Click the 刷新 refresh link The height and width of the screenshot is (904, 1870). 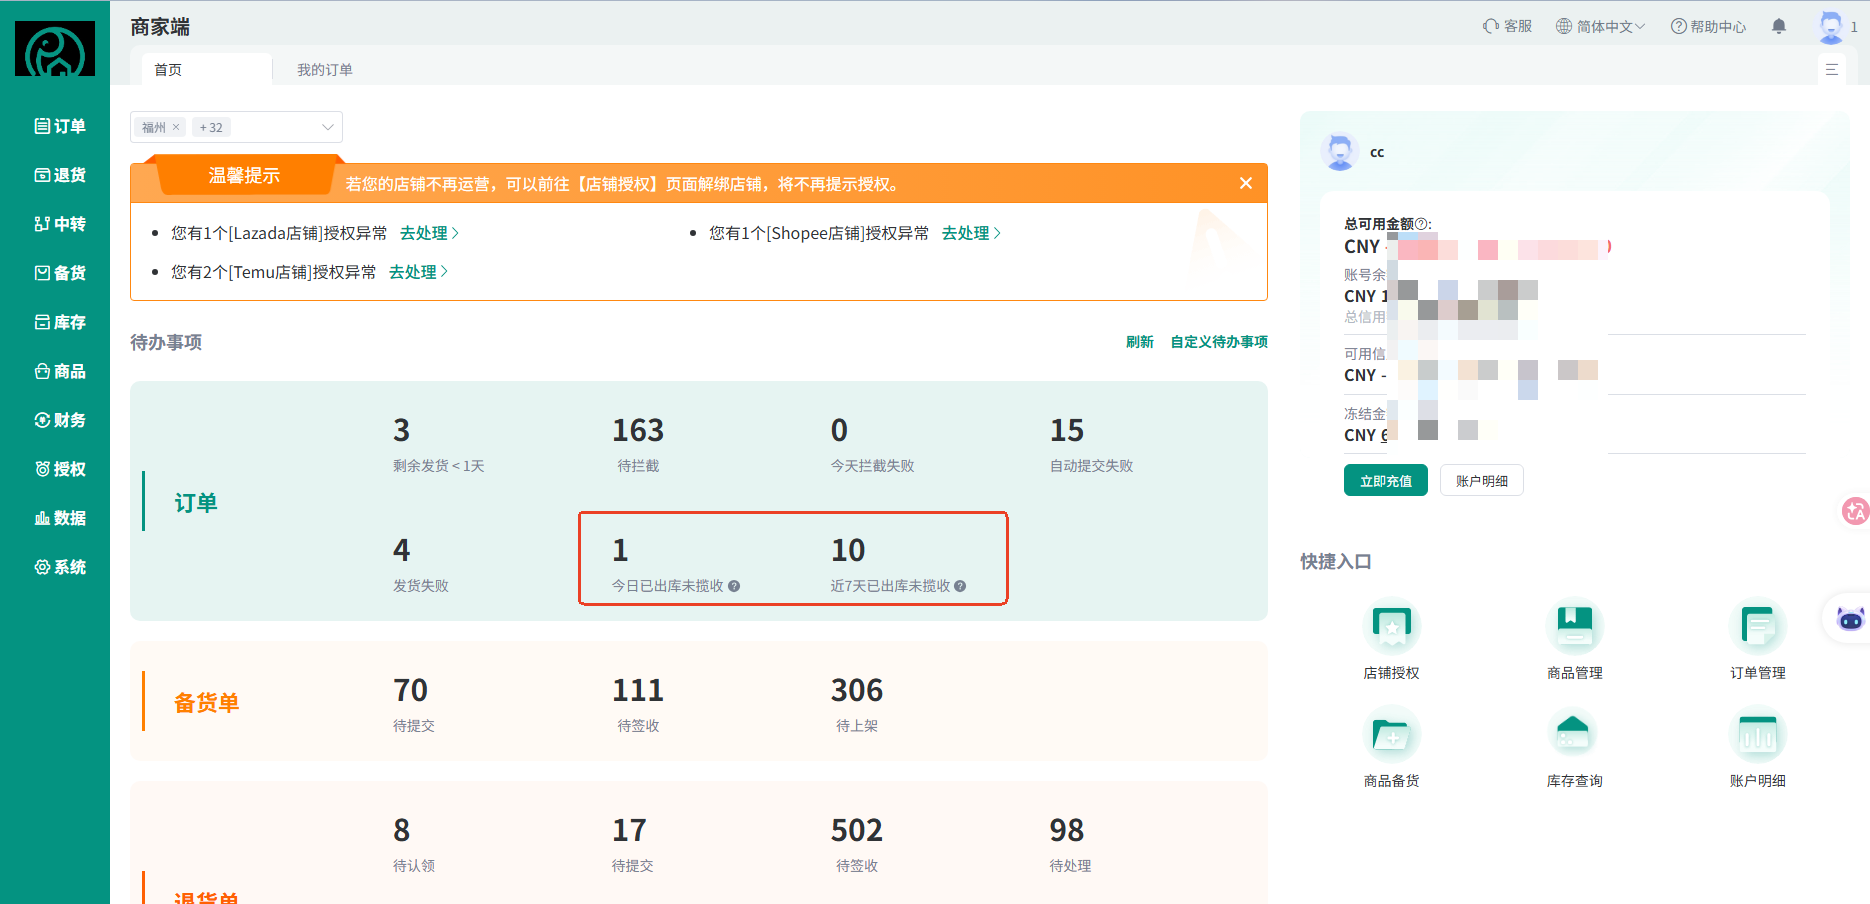click(x=1140, y=342)
